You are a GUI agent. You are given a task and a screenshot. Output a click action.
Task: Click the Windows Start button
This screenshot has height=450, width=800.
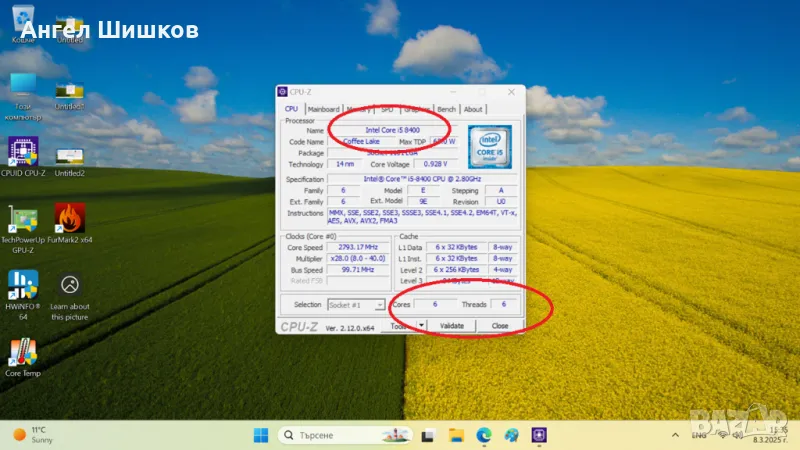pos(261,435)
